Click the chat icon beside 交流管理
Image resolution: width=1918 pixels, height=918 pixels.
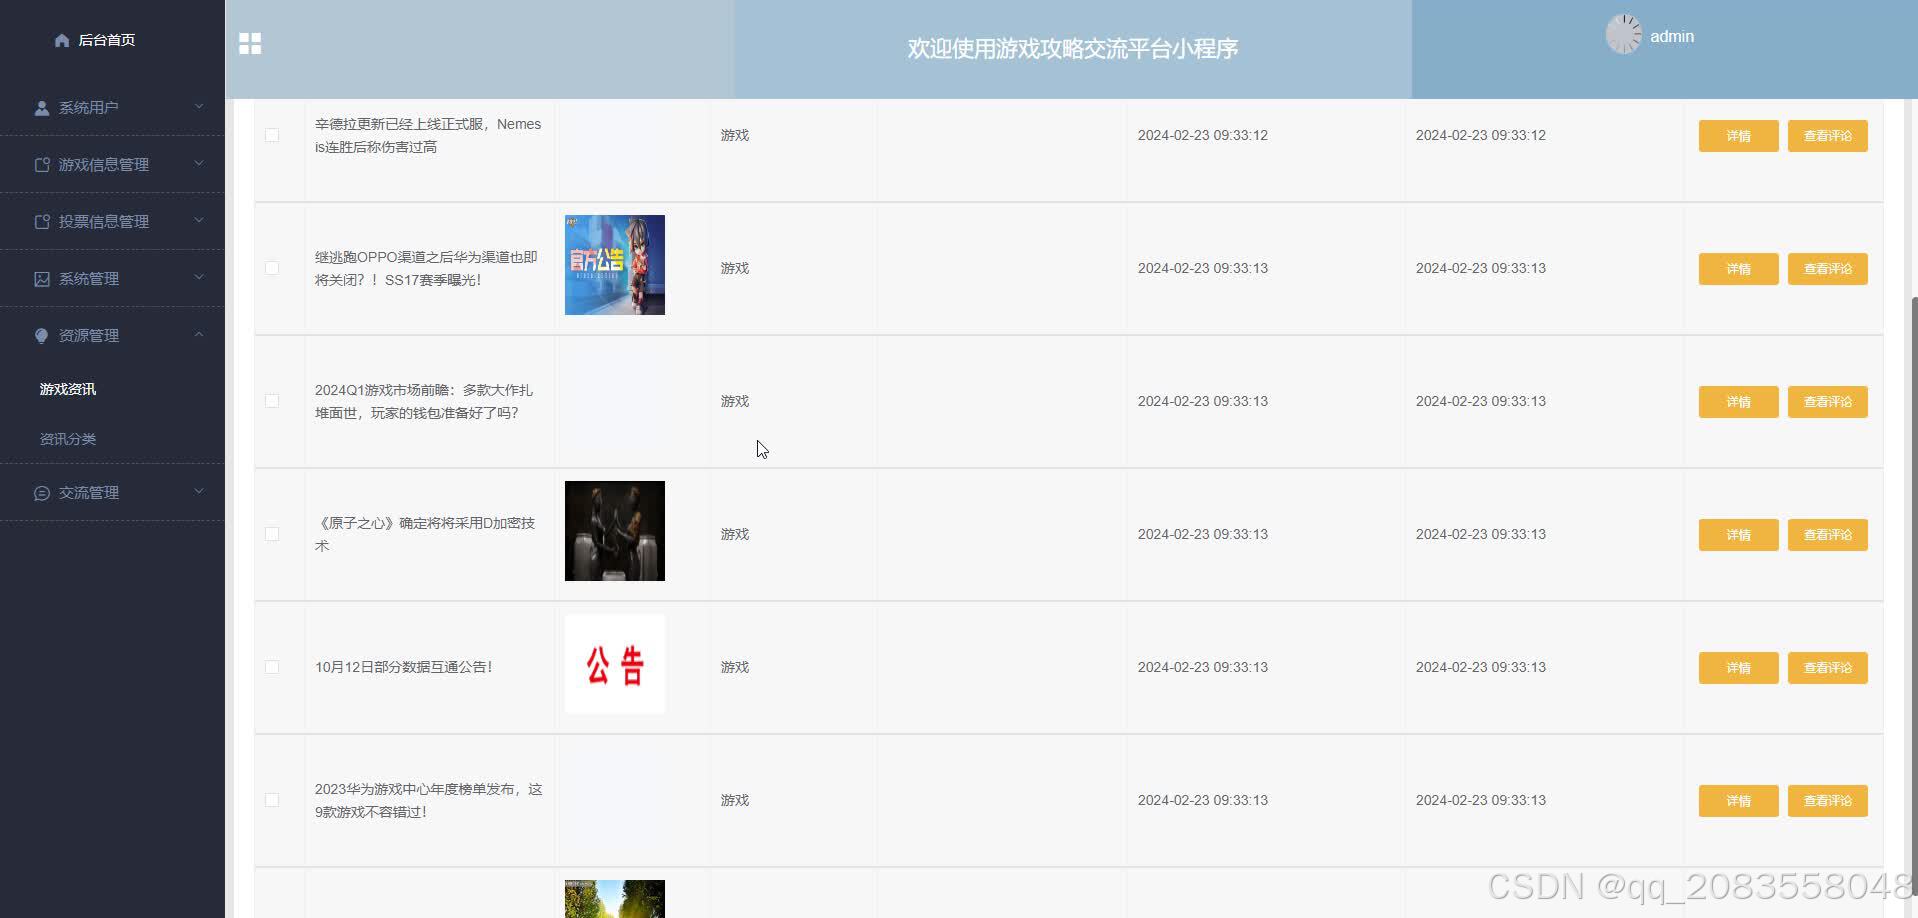(x=42, y=493)
